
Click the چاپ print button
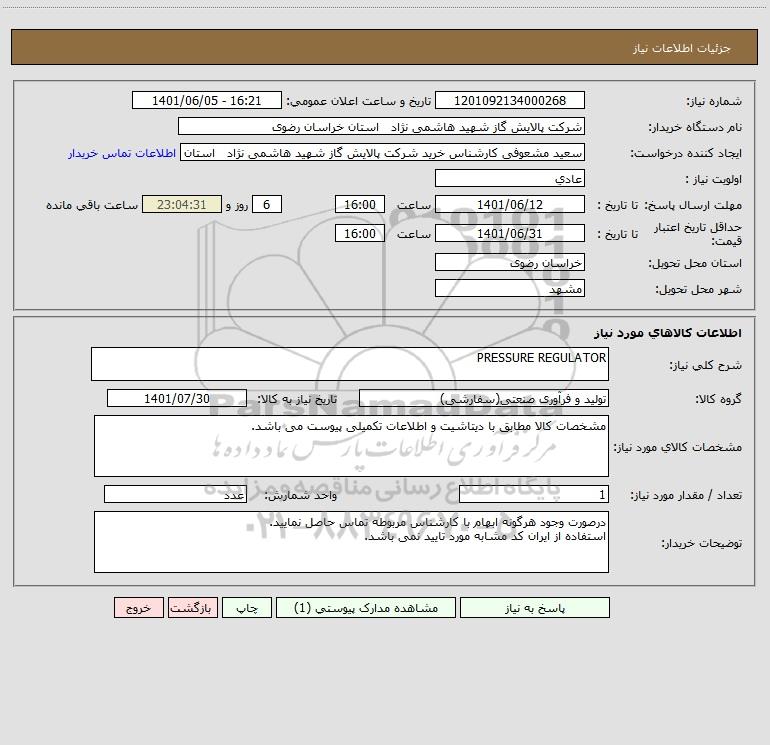247,607
